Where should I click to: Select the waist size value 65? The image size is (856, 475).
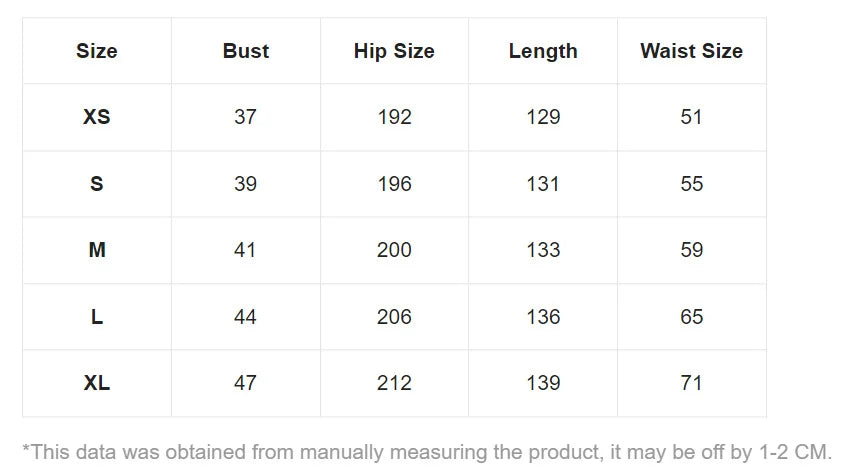coord(692,317)
